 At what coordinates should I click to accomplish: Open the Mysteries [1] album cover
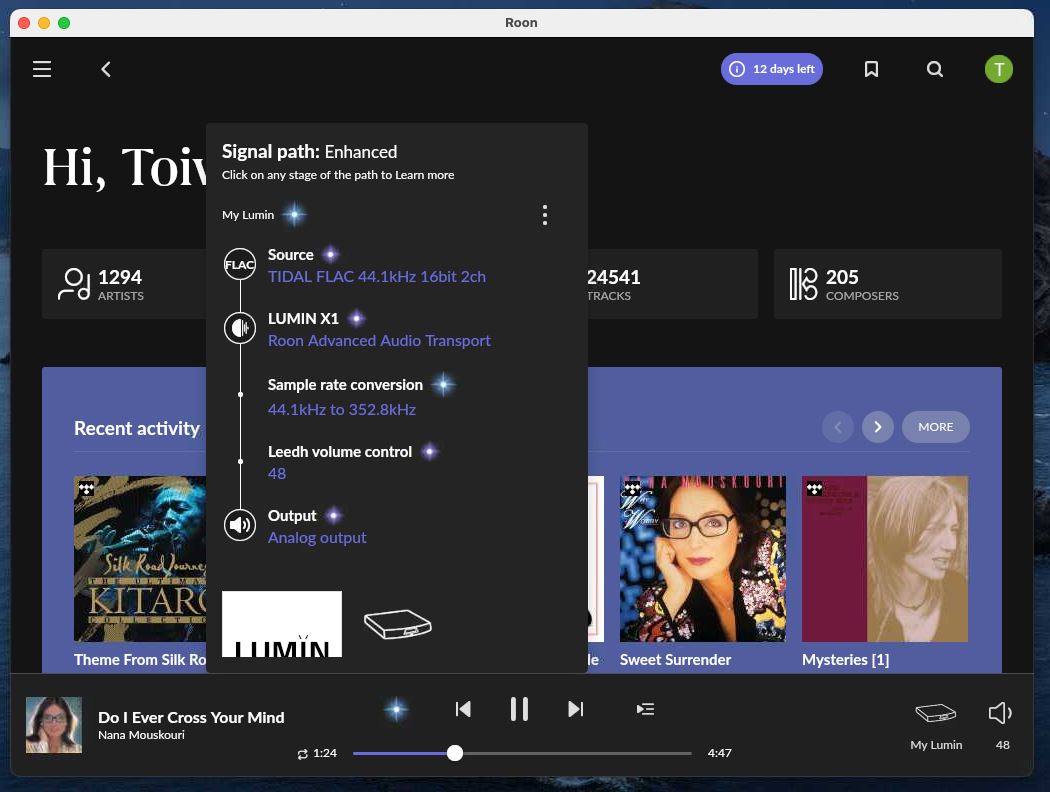tap(885, 559)
